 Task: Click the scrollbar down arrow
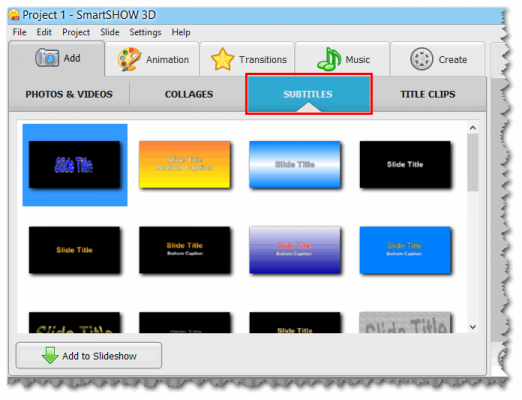tap(473, 327)
